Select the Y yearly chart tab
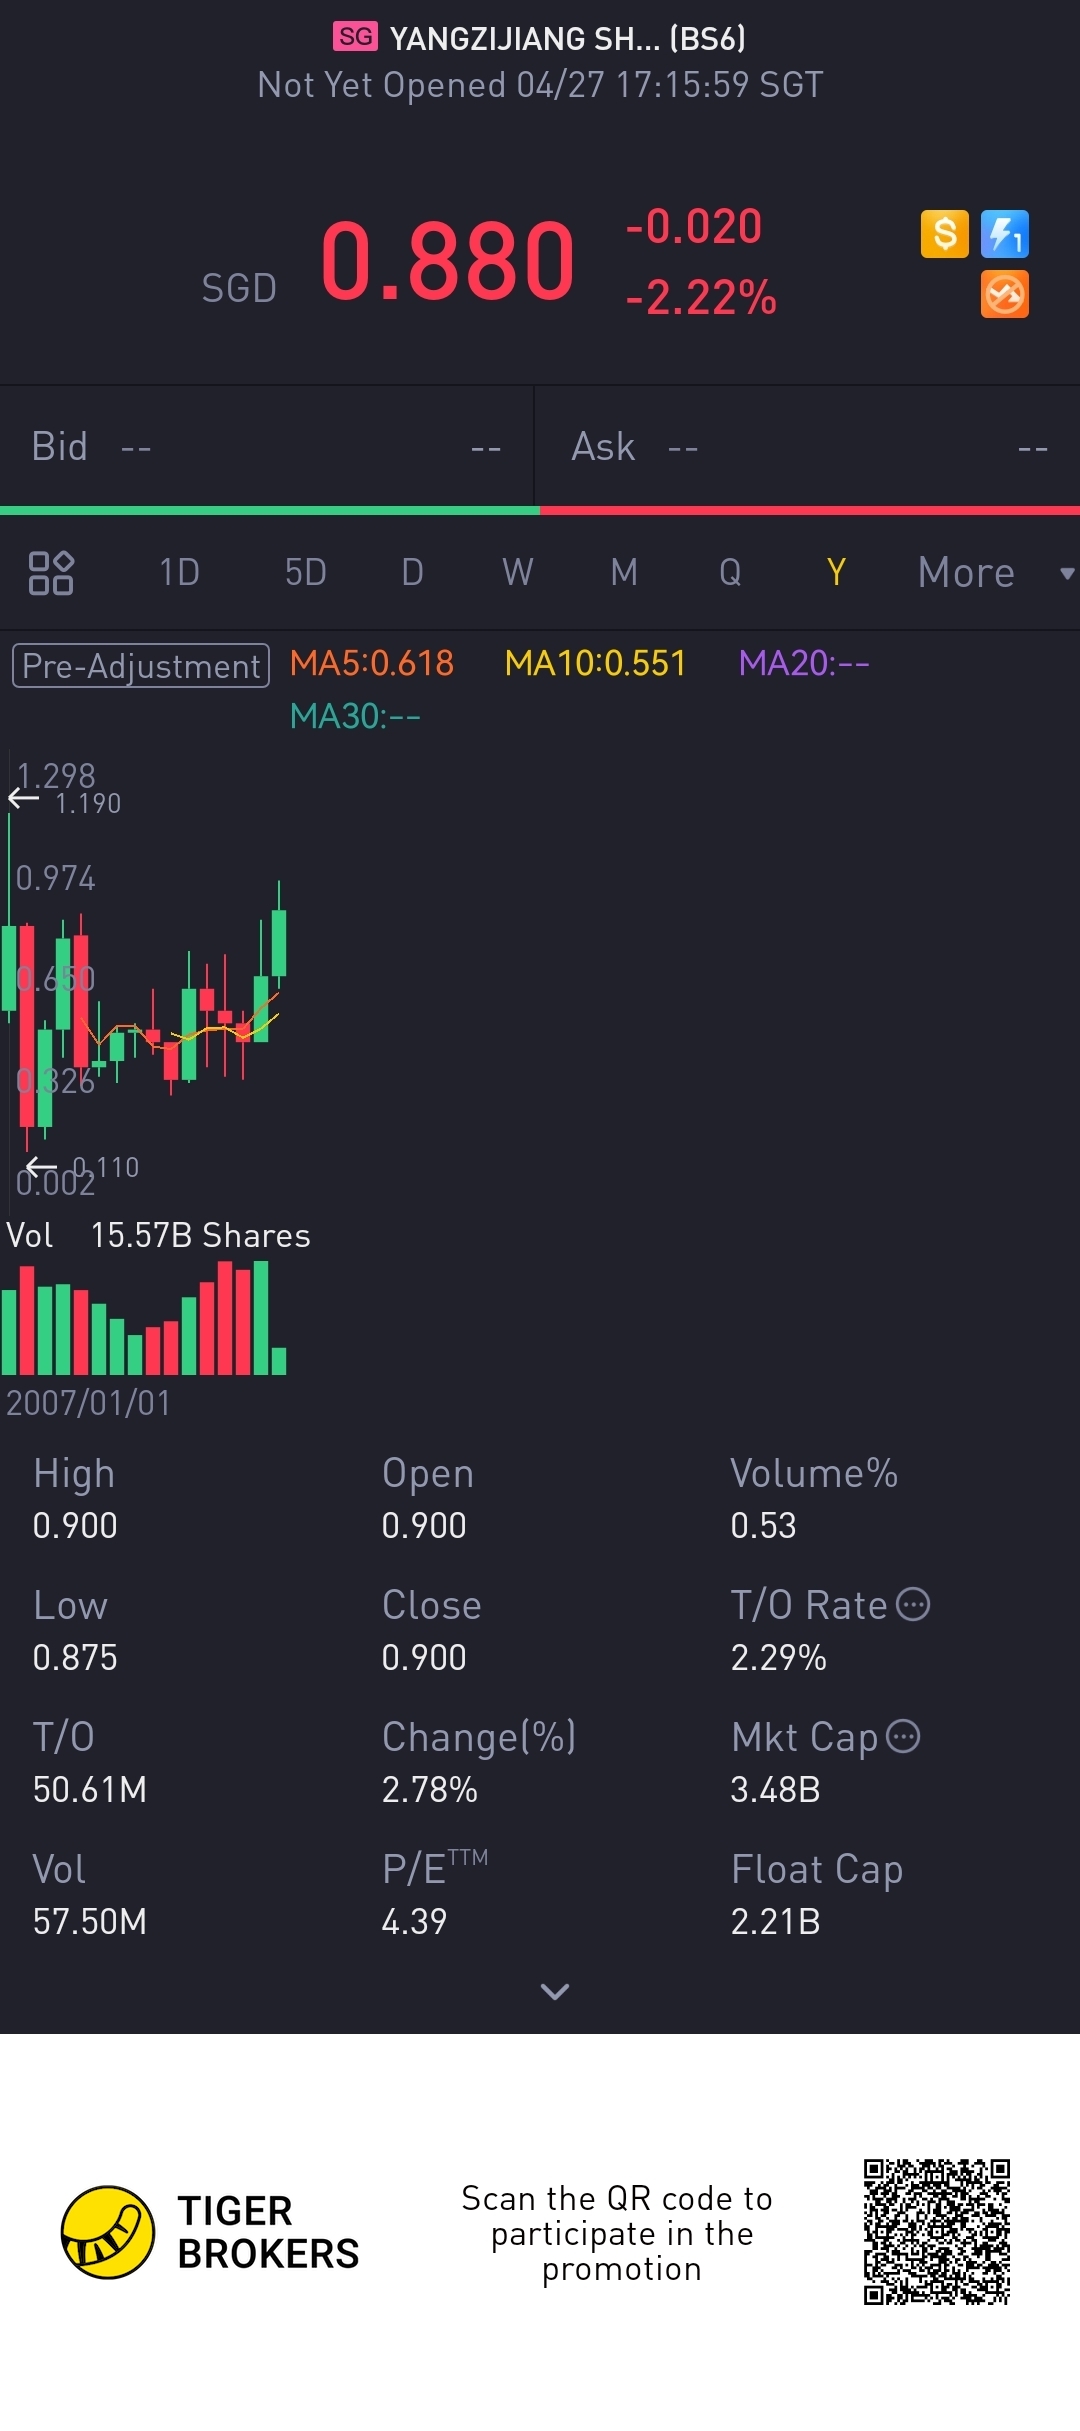Image resolution: width=1080 pixels, height=2431 pixels. tap(836, 573)
